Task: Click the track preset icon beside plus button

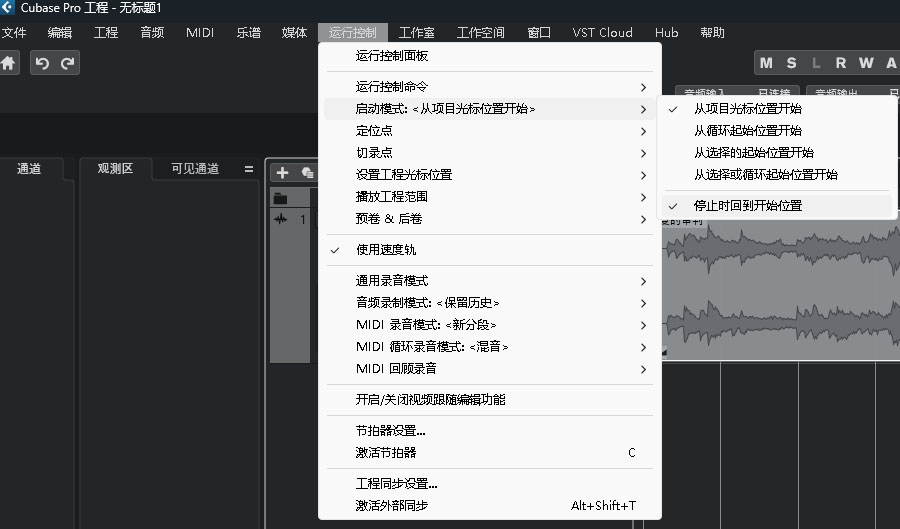Action: click(x=307, y=173)
